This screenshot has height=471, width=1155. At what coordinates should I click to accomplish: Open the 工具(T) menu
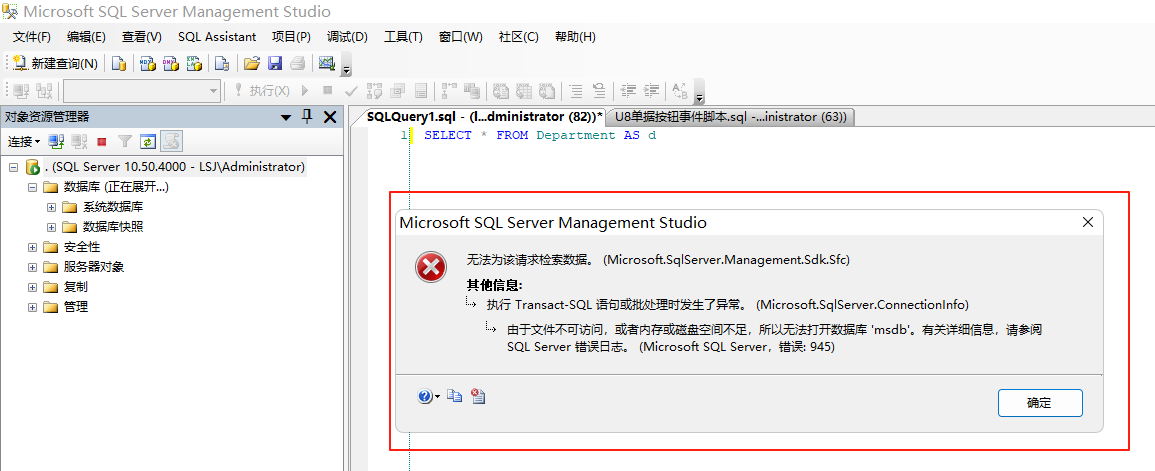coord(403,37)
